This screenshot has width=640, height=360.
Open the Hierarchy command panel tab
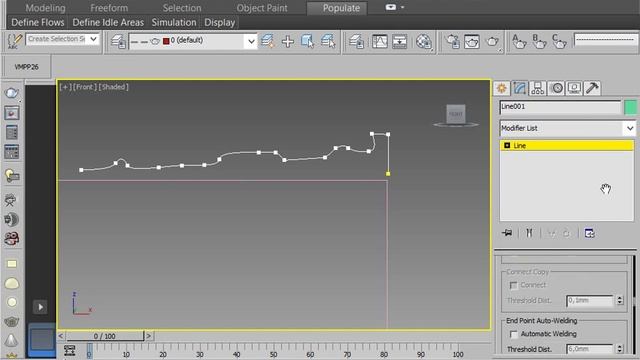[x=538, y=88]
